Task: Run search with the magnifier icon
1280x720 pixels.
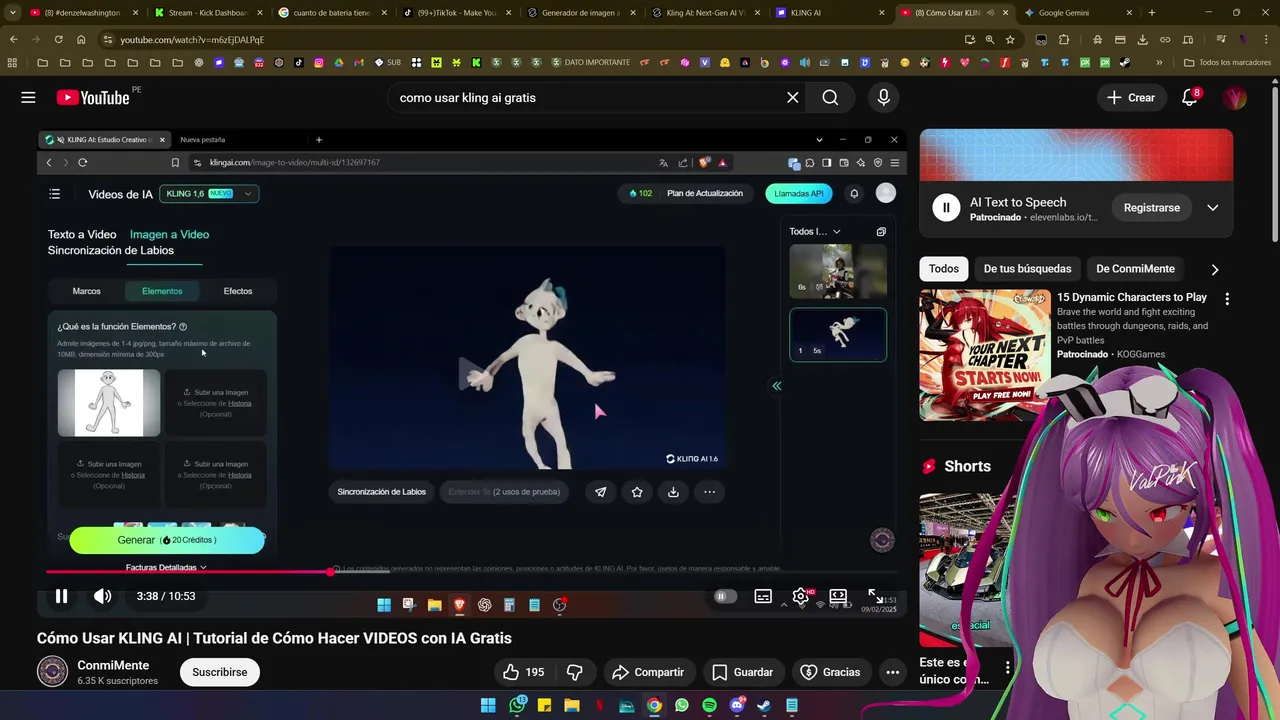Action: pos(830,98)
